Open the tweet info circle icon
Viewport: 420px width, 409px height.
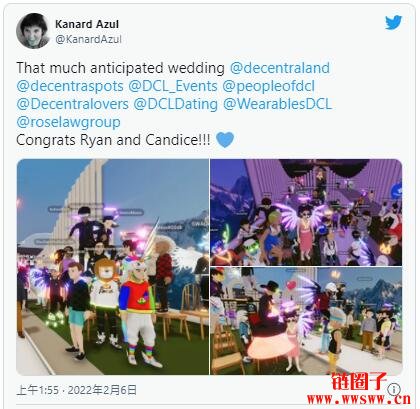pos(394,389)
